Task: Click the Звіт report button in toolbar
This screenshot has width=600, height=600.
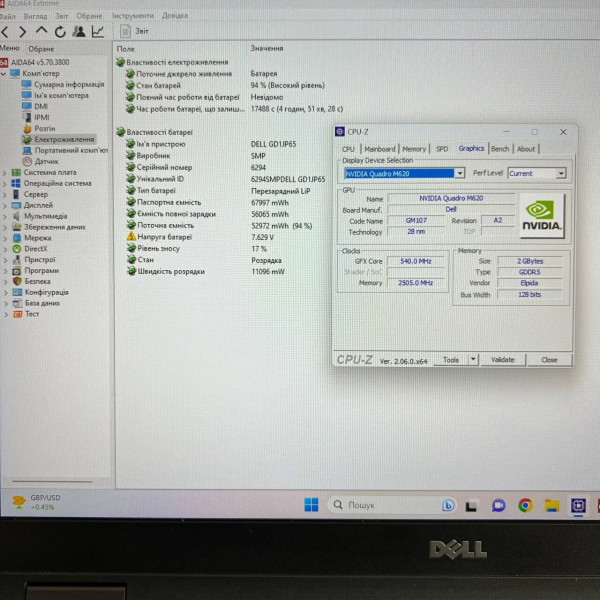Action: pyautogui.click(x=134, y=31)
